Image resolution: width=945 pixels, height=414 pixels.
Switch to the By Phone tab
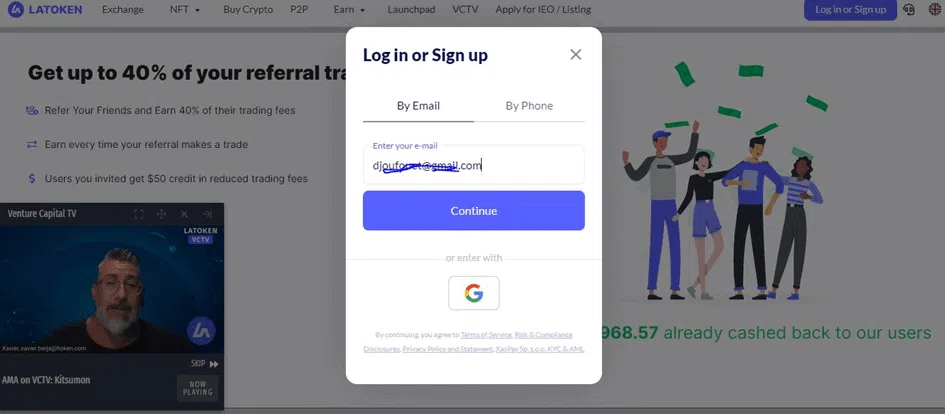529,106
